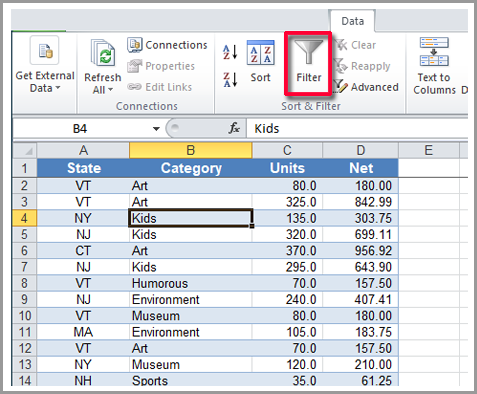This screenshot has height=394, width=477.
Task: Sort Z to A descending icon
Action: pyautogui.click(x=230, y=80)
